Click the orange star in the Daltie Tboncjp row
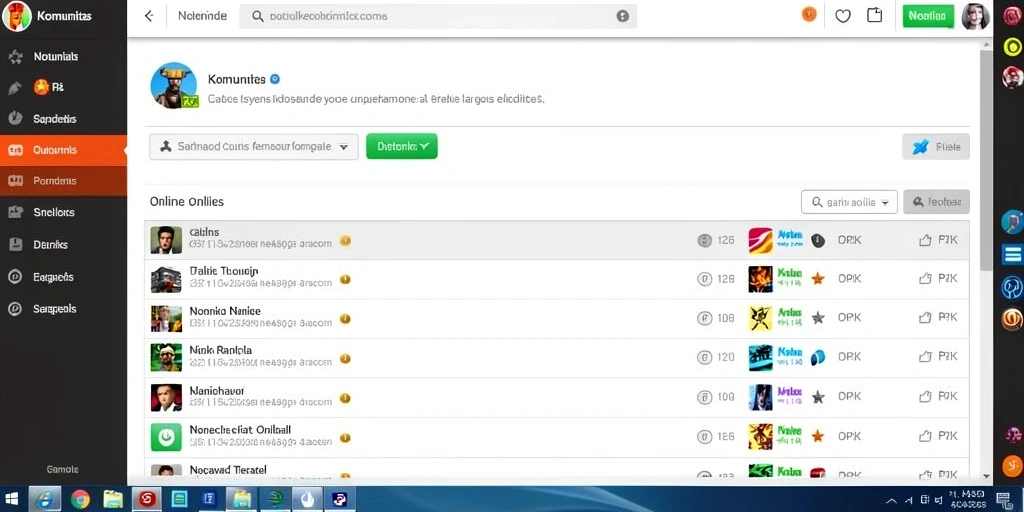This screenshot has width=1024, height=512. tap(818, 279)
